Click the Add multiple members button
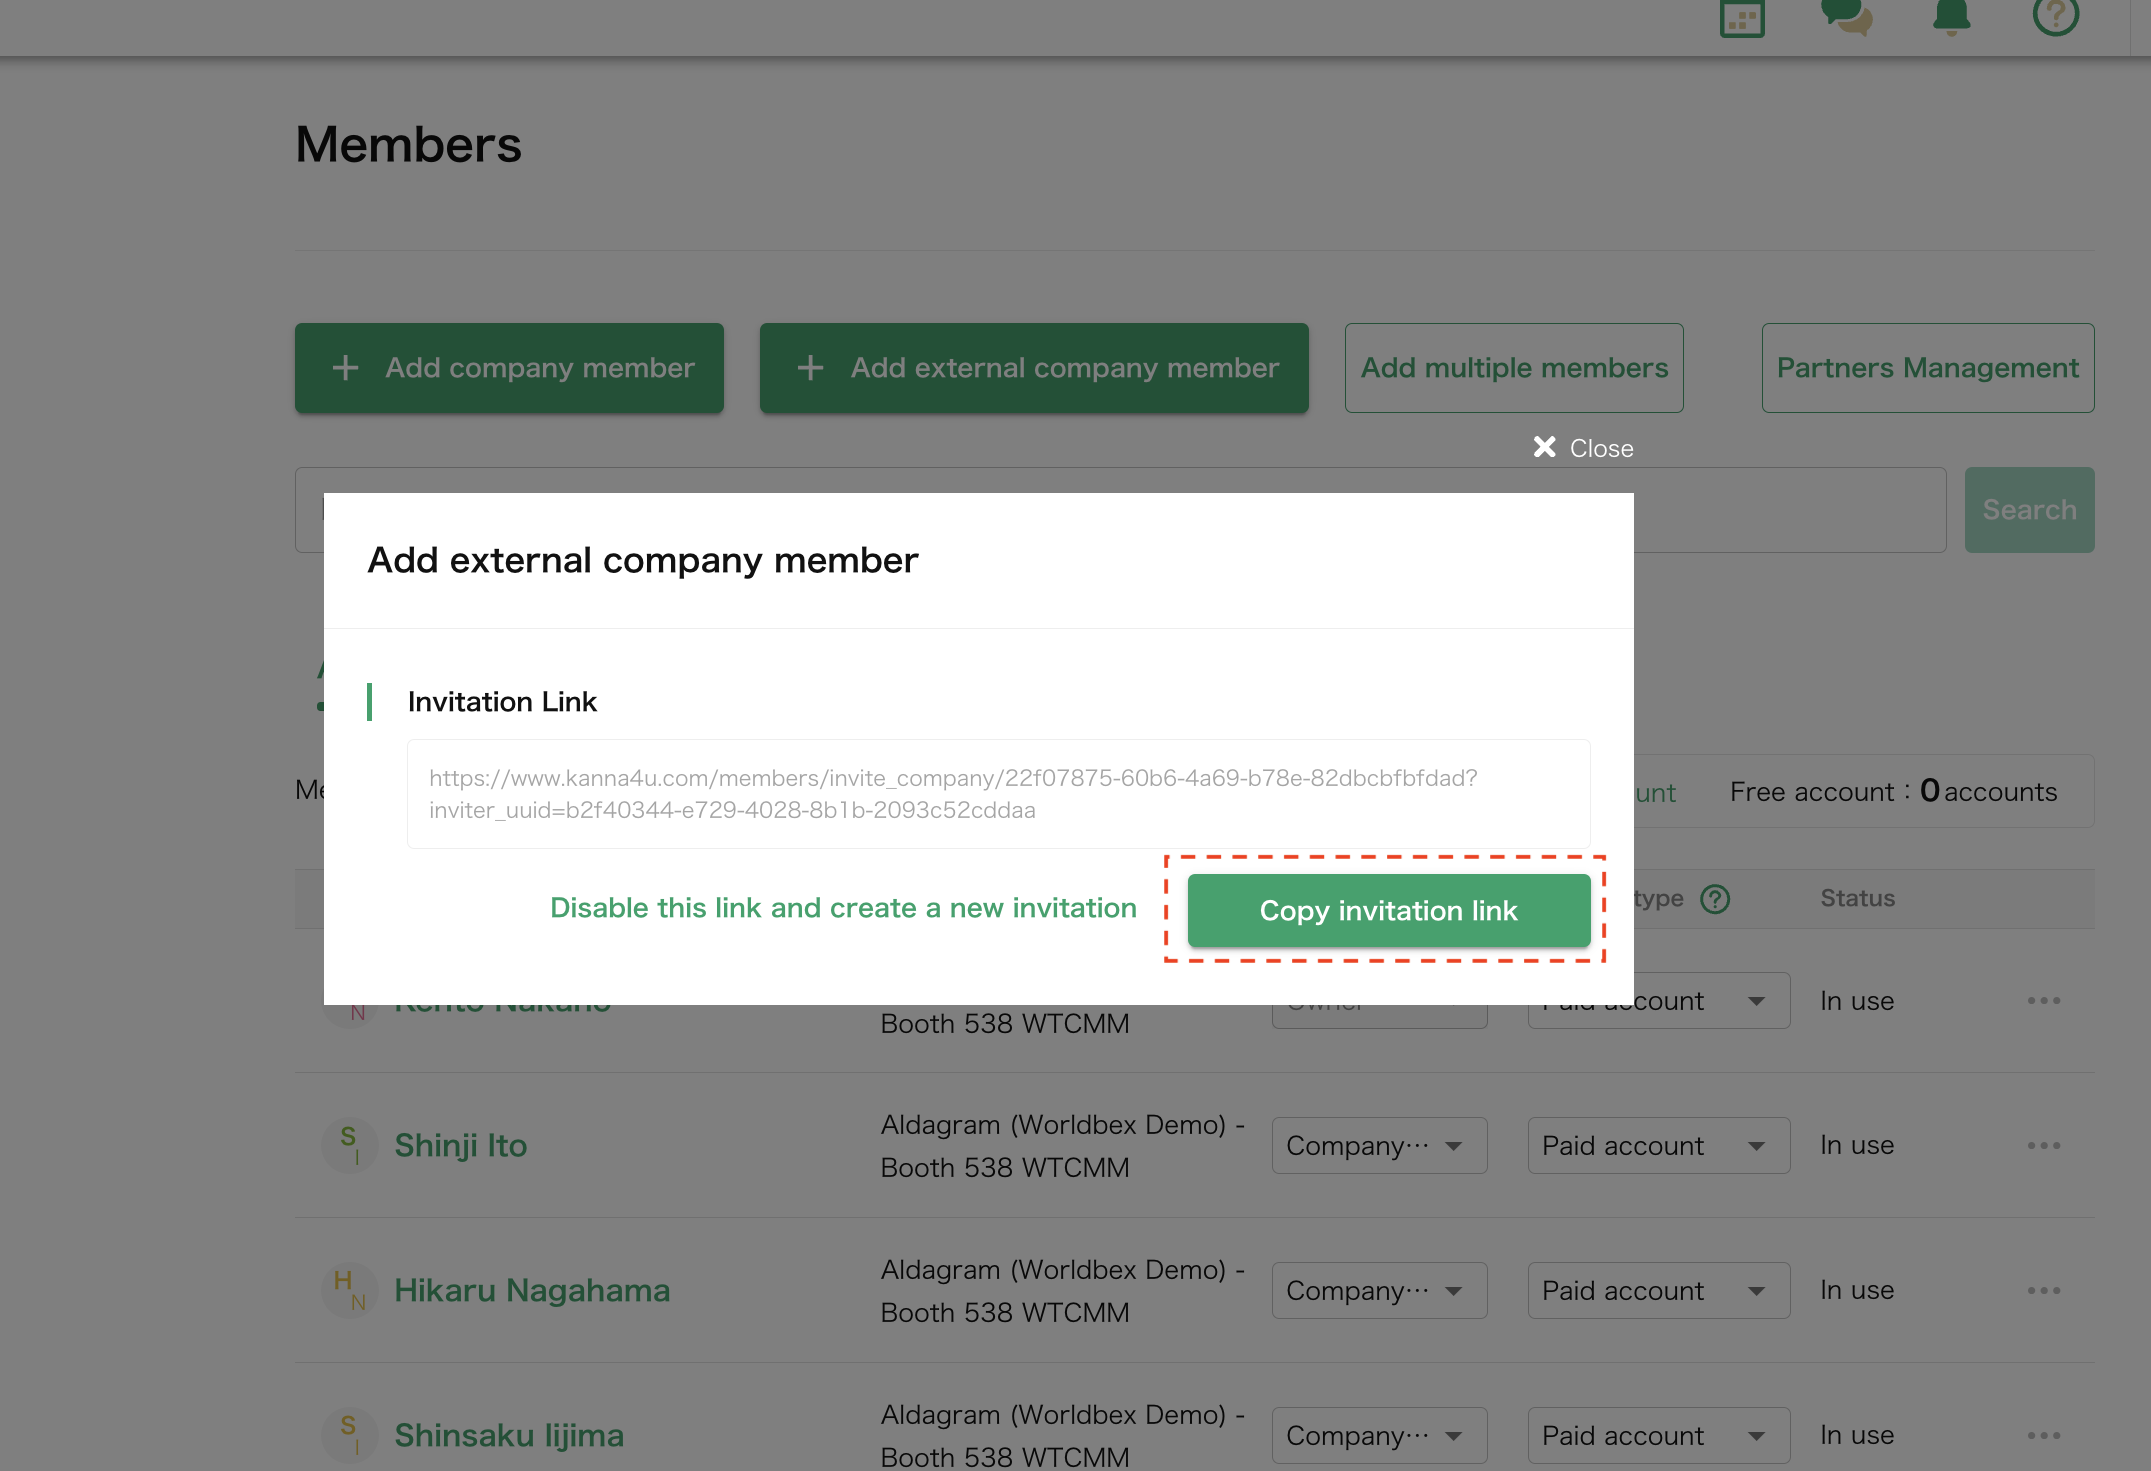This screenshot has height=1471, width=2151. (x=1513, y=368)
